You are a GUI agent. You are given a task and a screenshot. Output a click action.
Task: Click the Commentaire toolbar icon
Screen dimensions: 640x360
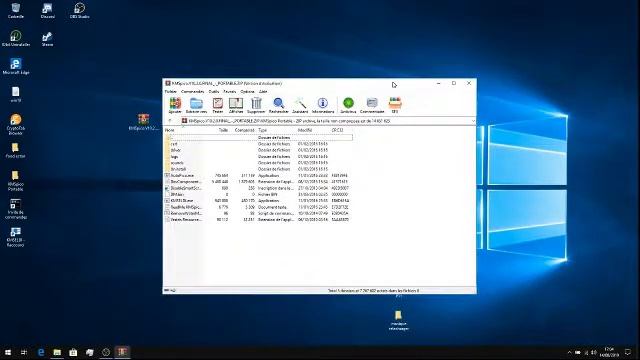[372, 105]
